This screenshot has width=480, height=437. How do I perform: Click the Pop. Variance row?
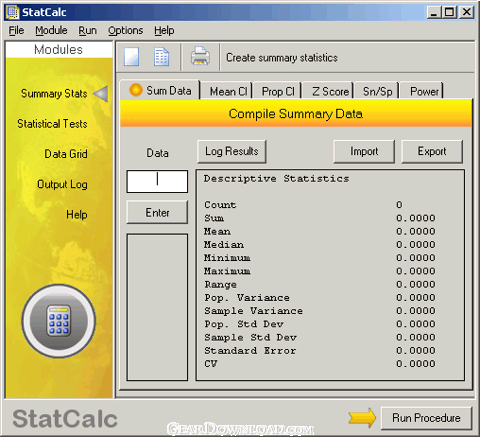pos(320,297)
